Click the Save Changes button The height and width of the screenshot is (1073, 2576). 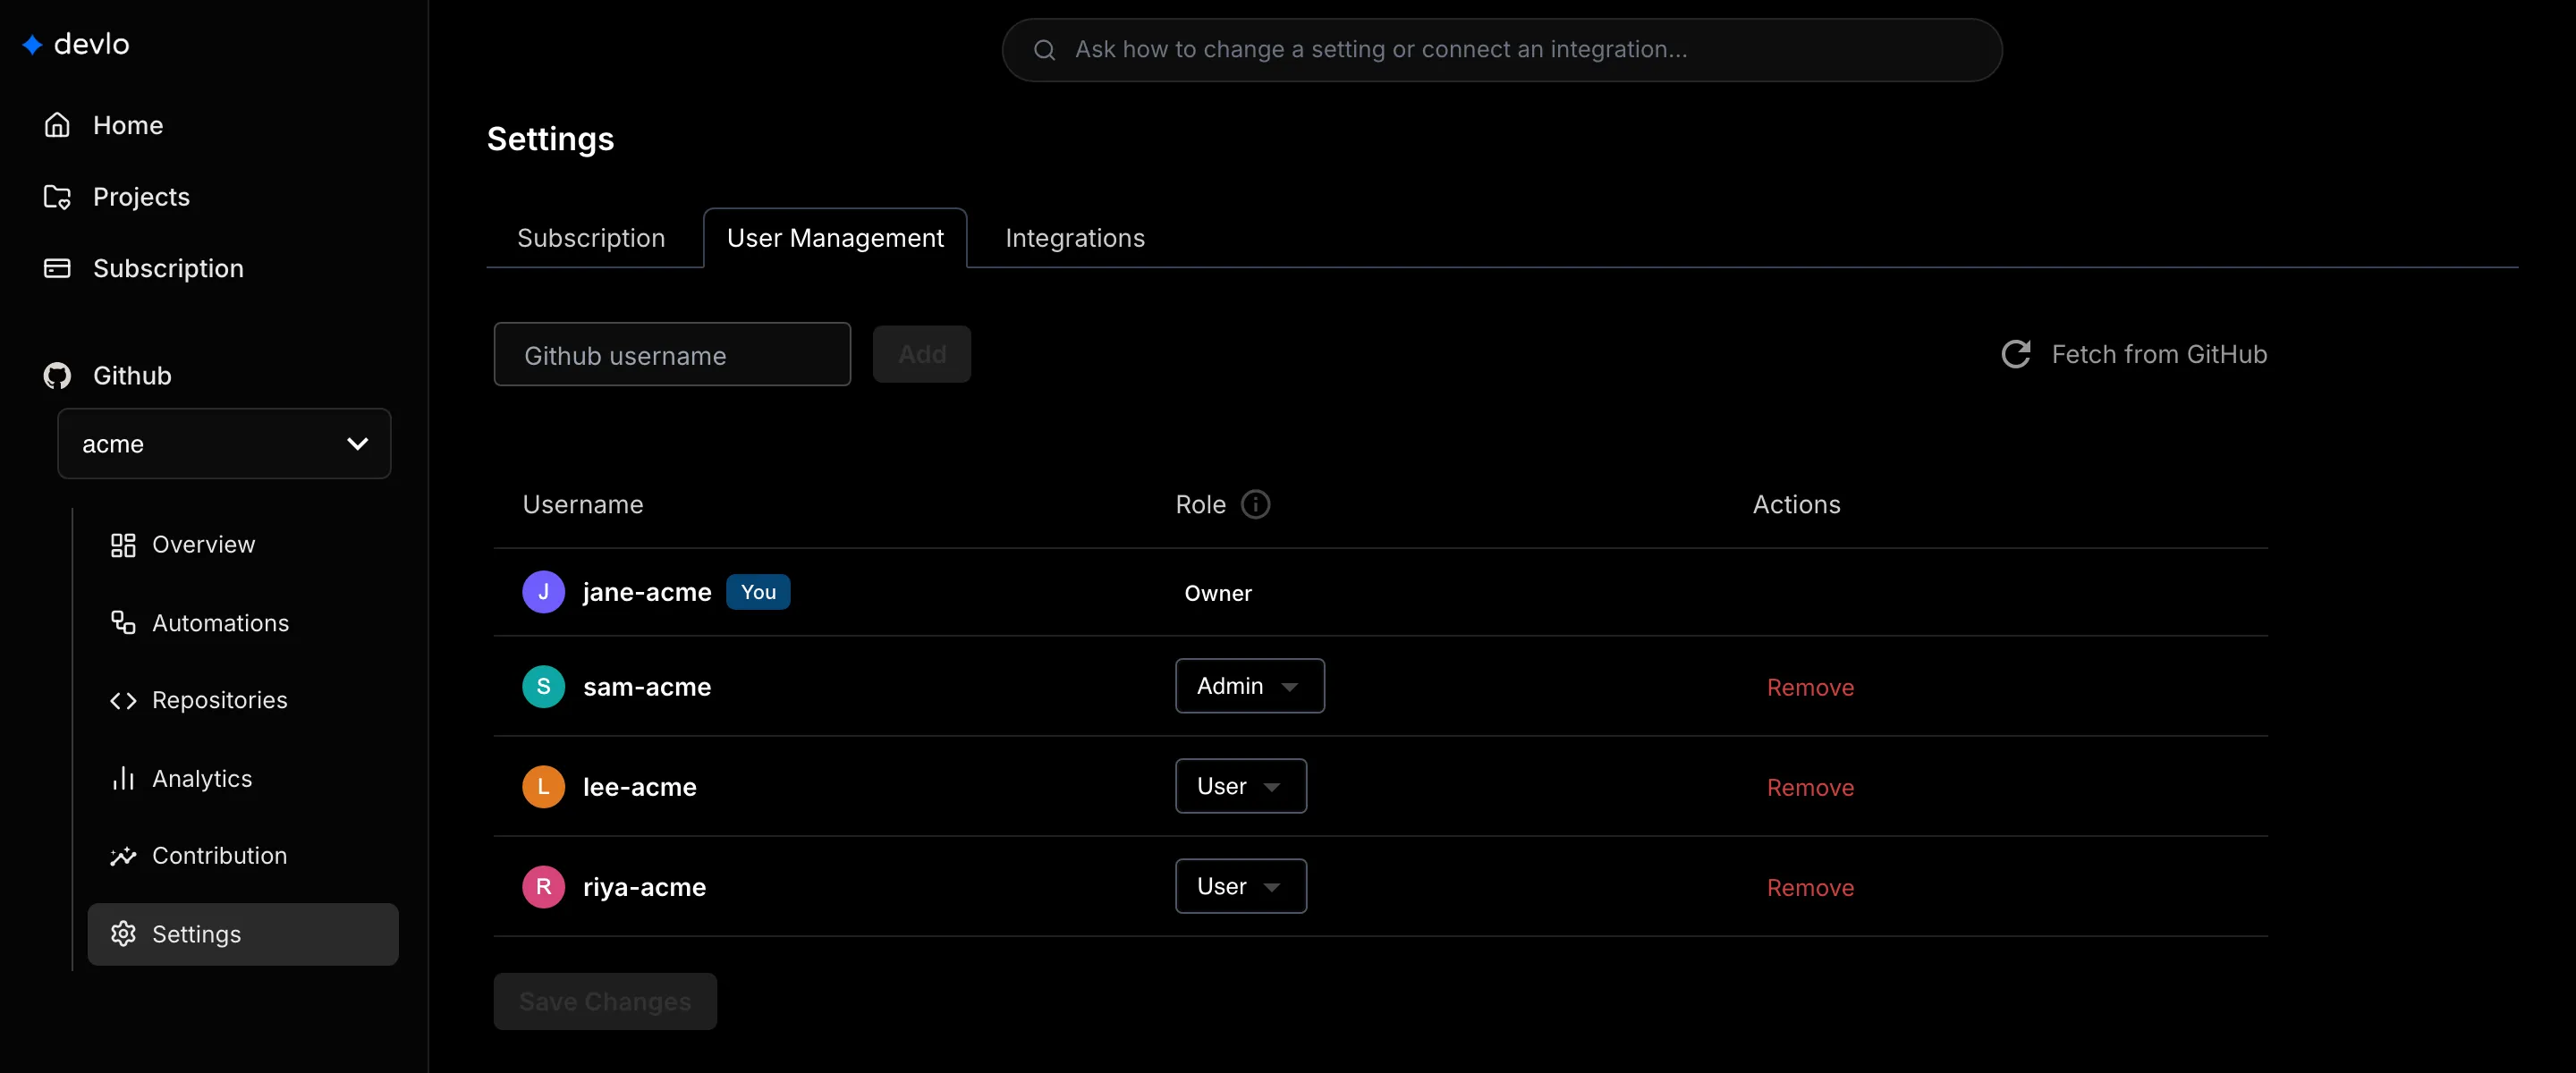click(x=605, y=1001)
